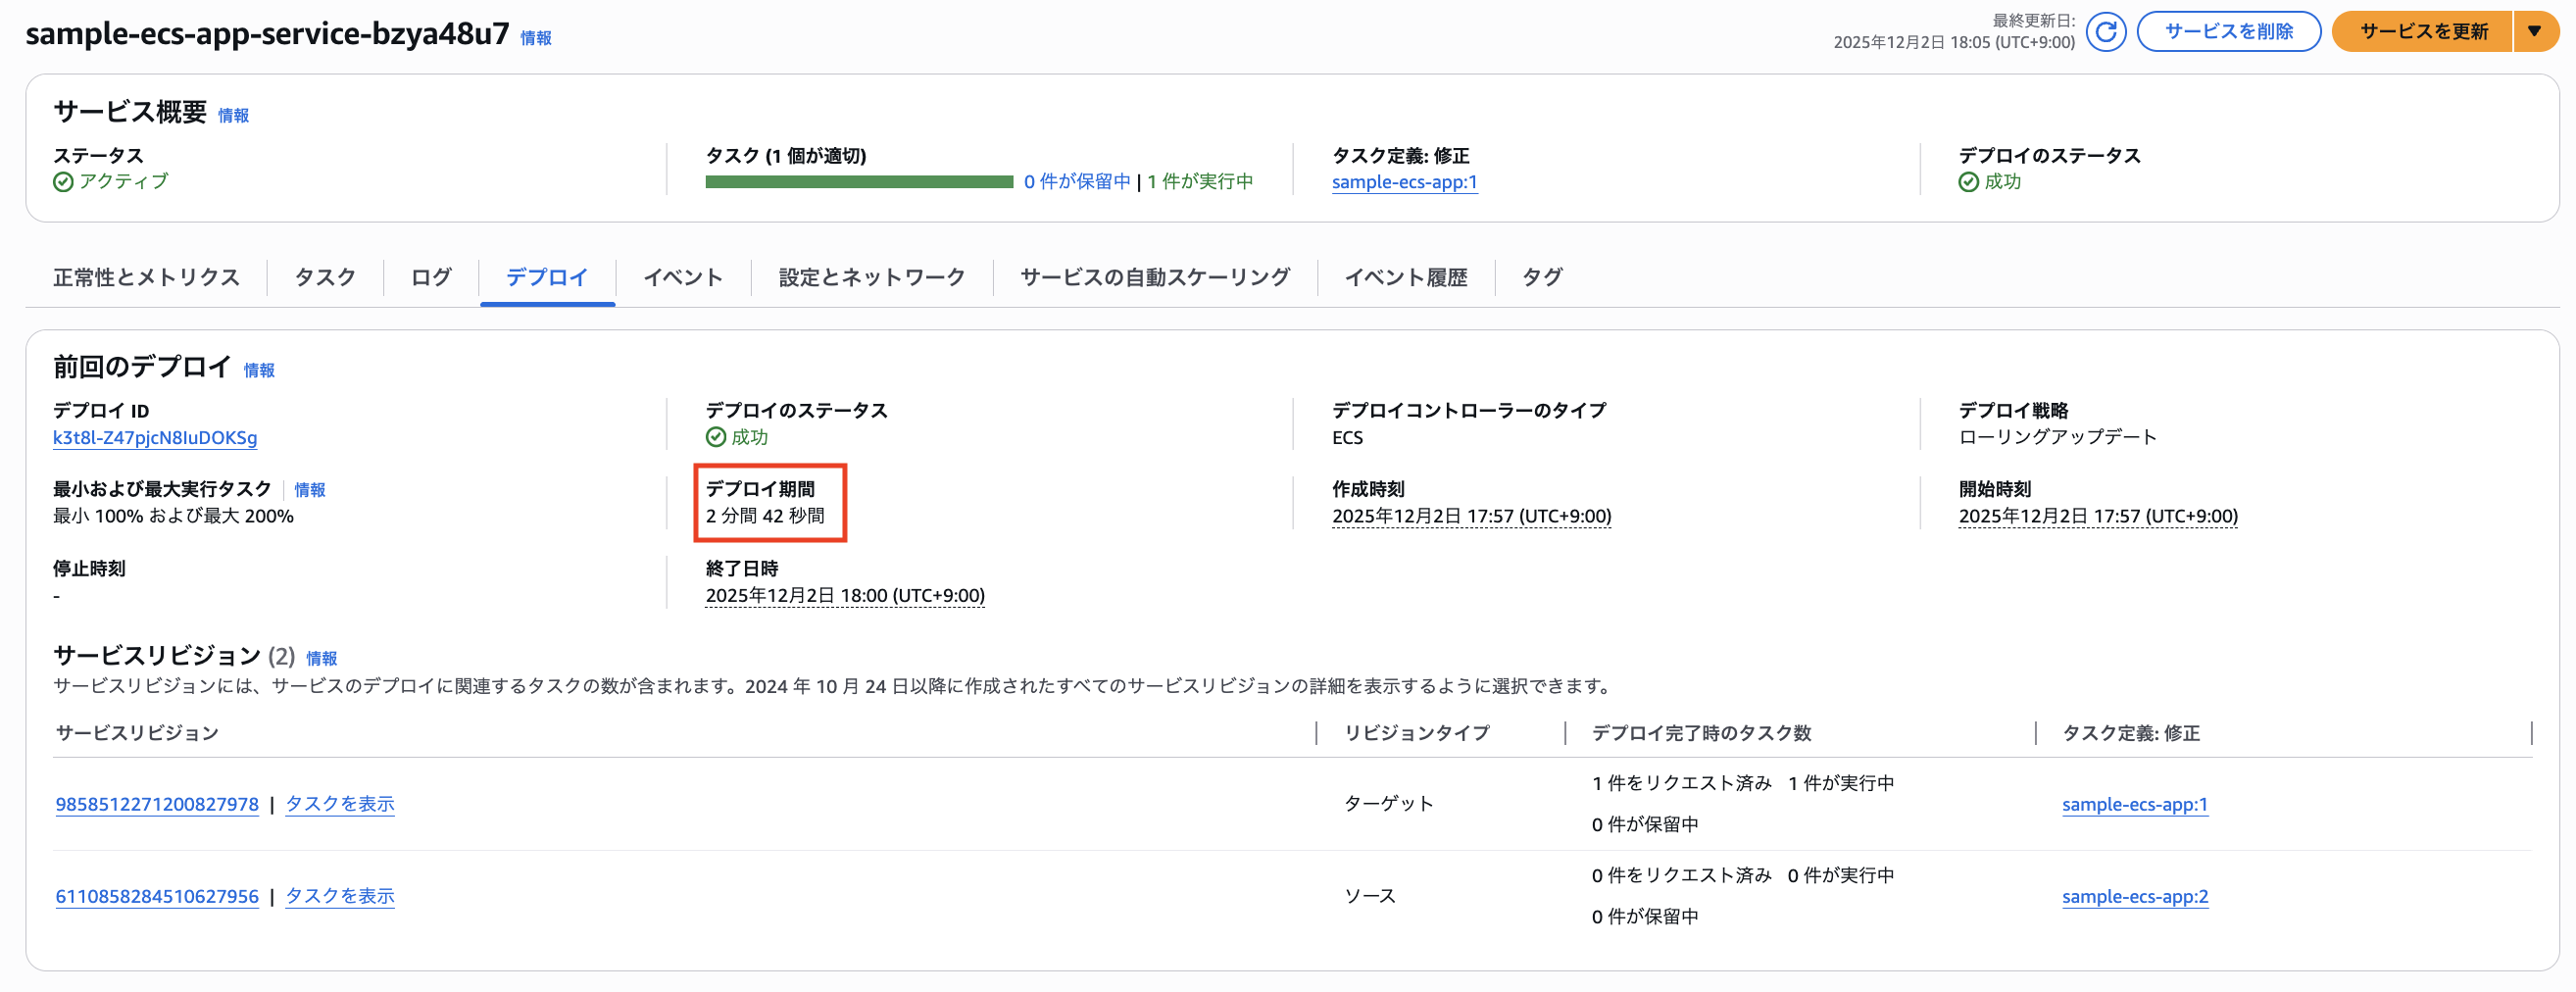Open タスクを表示 for revision 6110858284510627956
The width and height of the screenshot is (2576, 992).
[339, 897]
